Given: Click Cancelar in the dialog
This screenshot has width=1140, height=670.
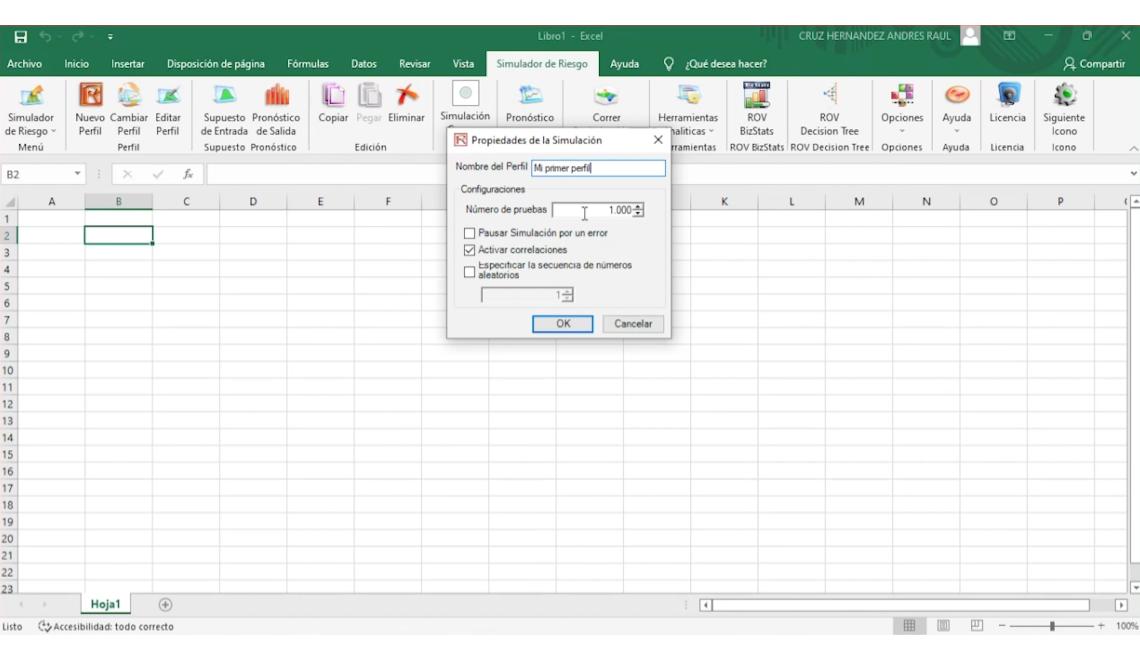Looking at the screenshot, I should [x=633, y=324].
